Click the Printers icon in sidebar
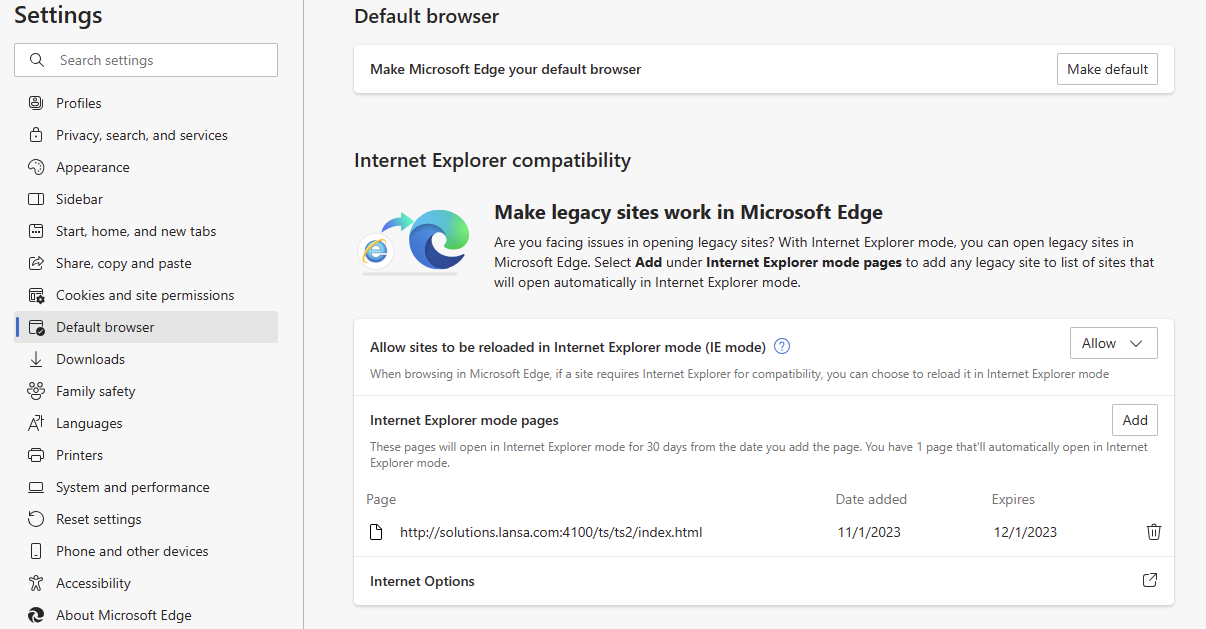Viewport: 1206px width, 629px height. click(x=36, y=455)
